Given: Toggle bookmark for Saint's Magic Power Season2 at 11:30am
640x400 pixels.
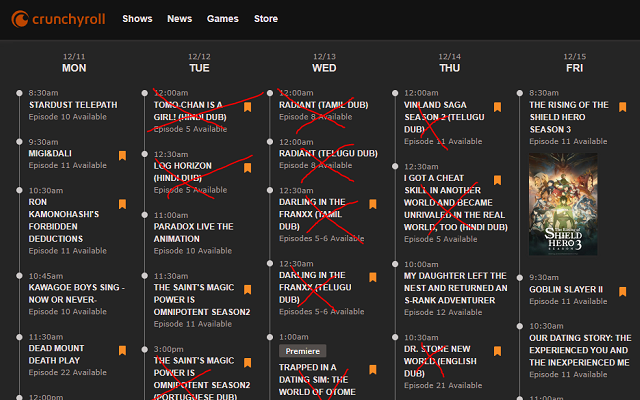Looking at the screenshot, I should (247, 290).
